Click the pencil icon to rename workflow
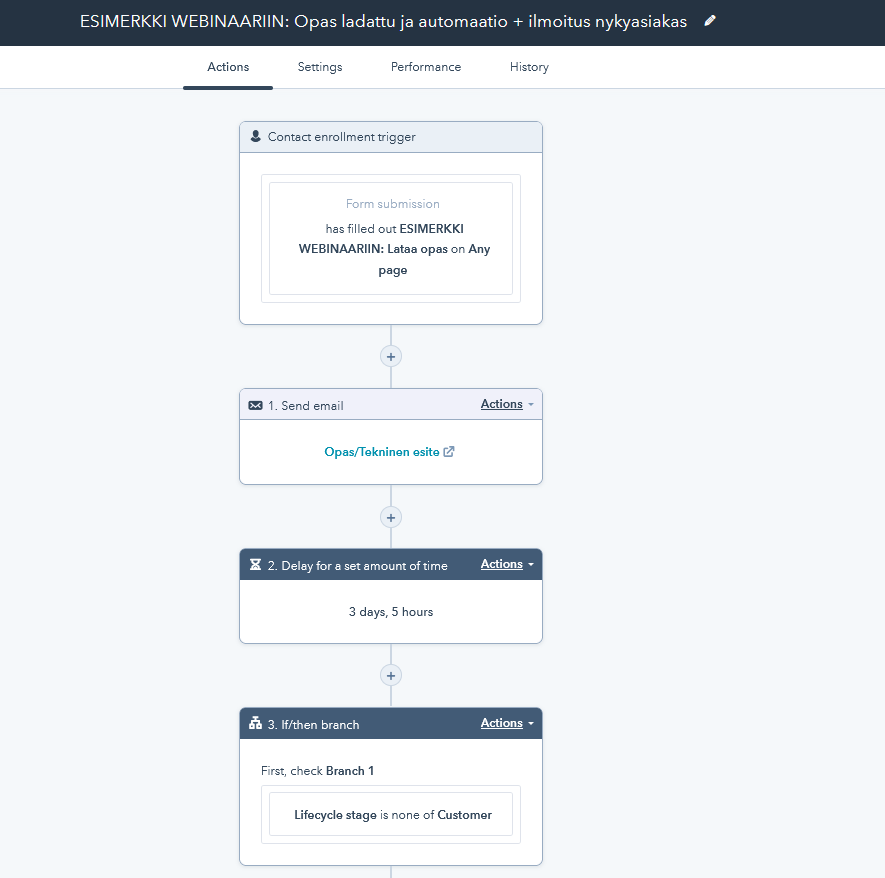The width and height of the screenshot is (885, 878). [710, 21]
